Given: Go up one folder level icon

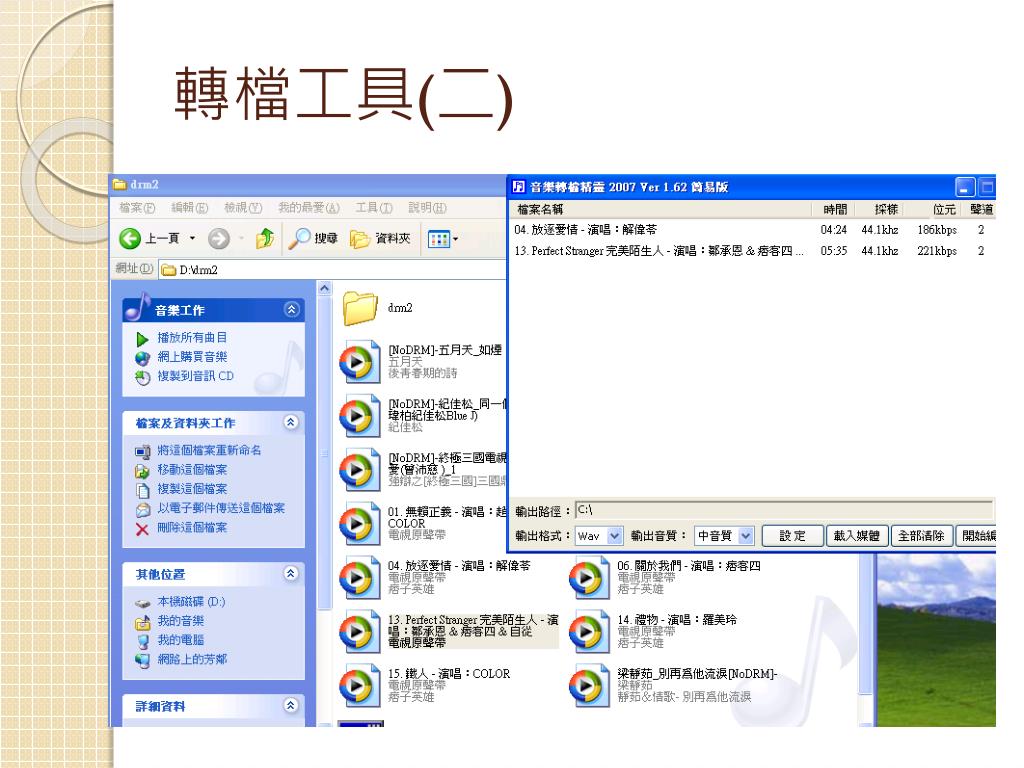Looking at the screenshot, I should [x=264, y=239].
